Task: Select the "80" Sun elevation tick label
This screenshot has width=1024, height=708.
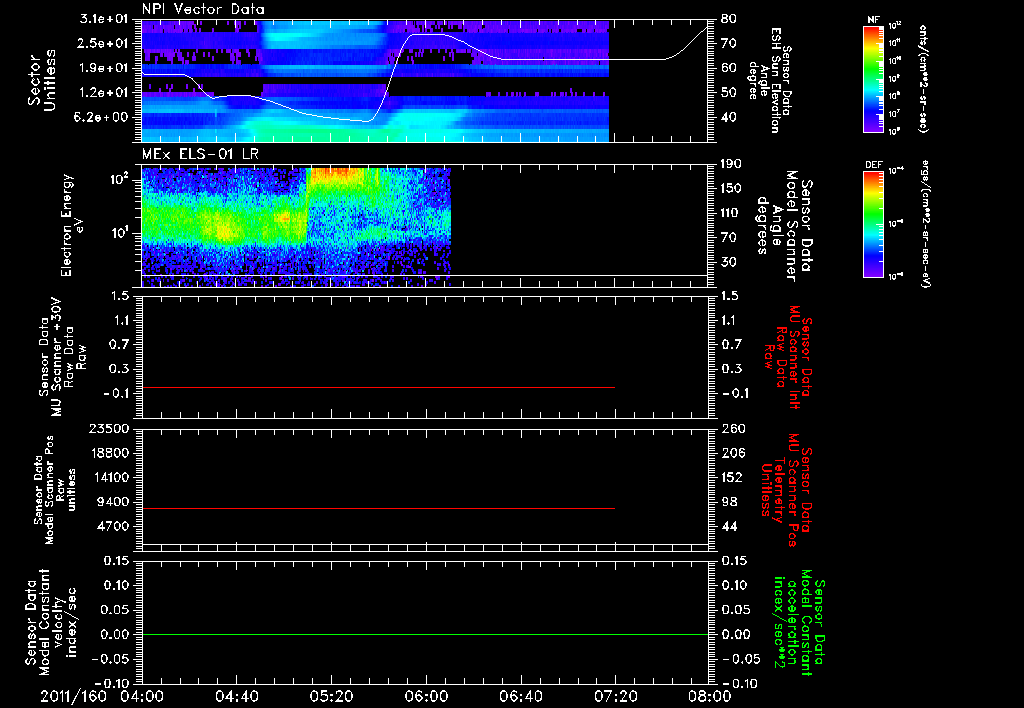Action: point(729,19)
